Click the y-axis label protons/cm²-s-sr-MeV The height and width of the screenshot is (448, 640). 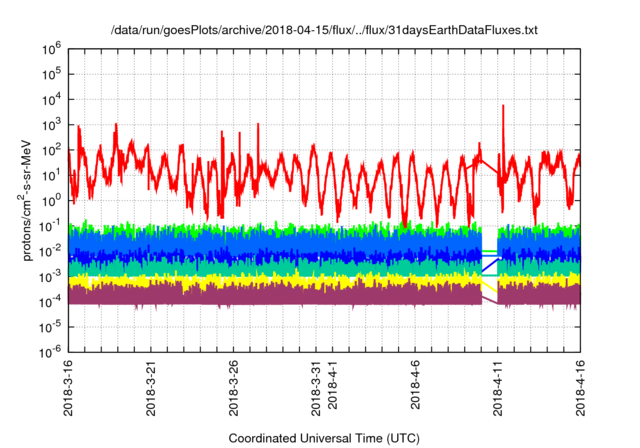pos(30,201)
